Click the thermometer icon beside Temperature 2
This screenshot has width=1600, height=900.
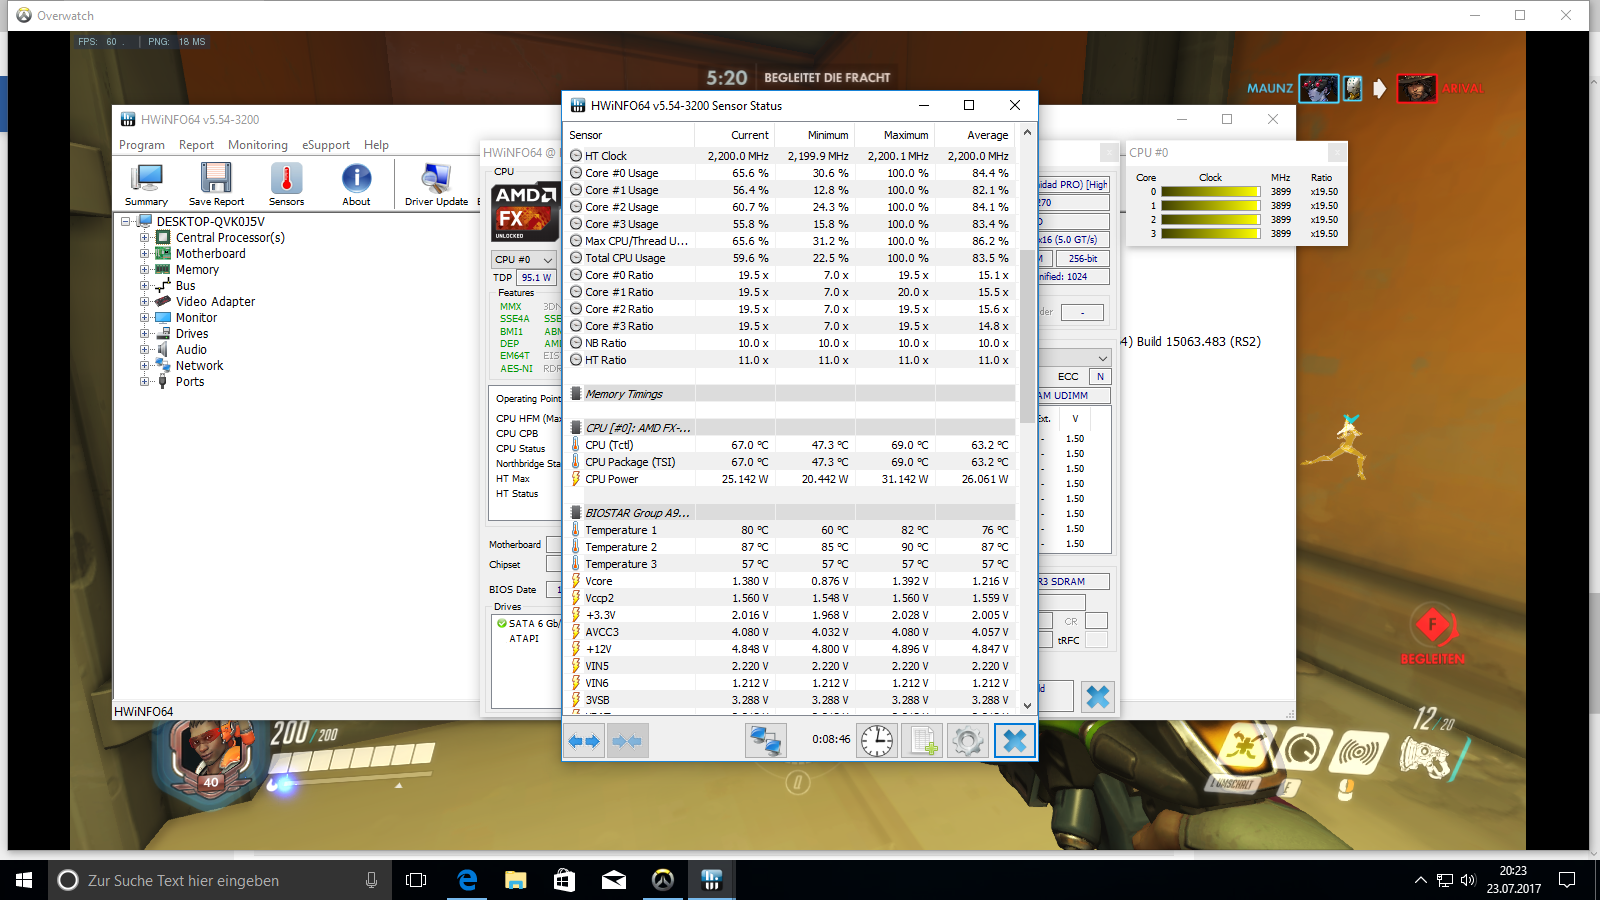point(576,547)
